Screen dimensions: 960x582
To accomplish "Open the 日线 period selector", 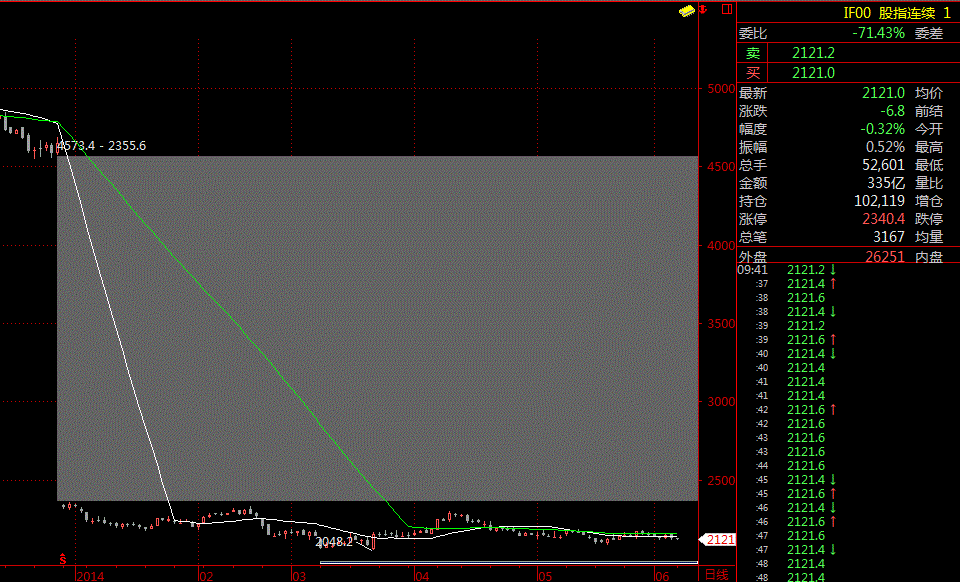I will click(x=716, y=574).
